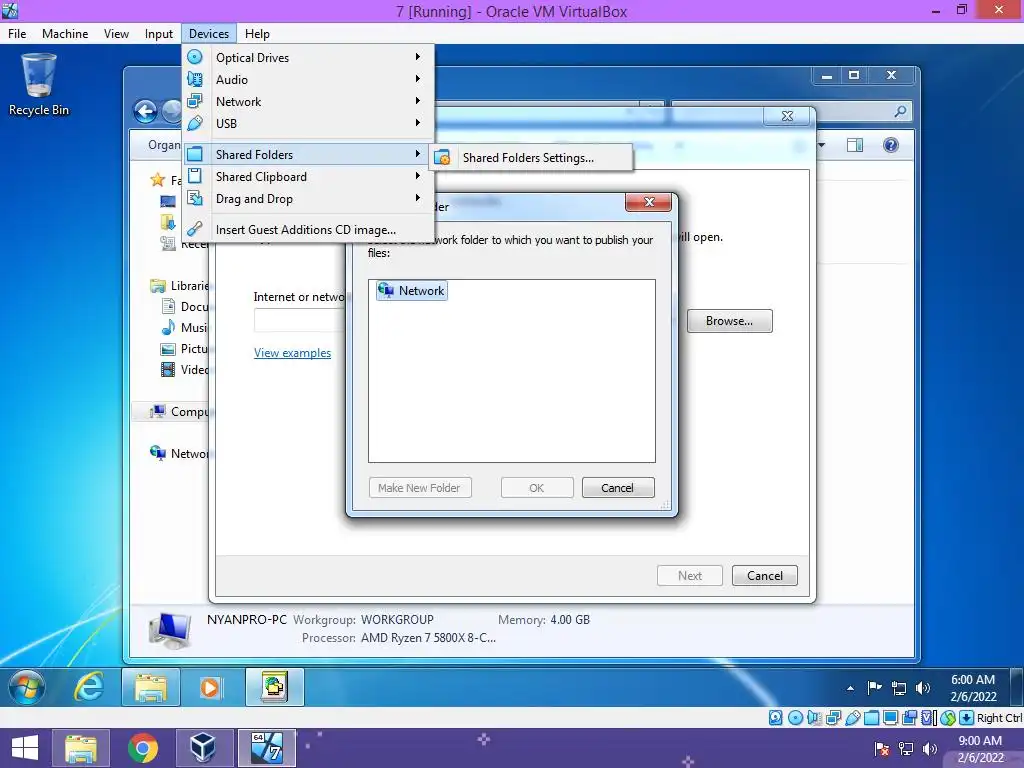1024x768 pixels.
Task: Click the hard disk activity status icon
Action: pos(775,718)
